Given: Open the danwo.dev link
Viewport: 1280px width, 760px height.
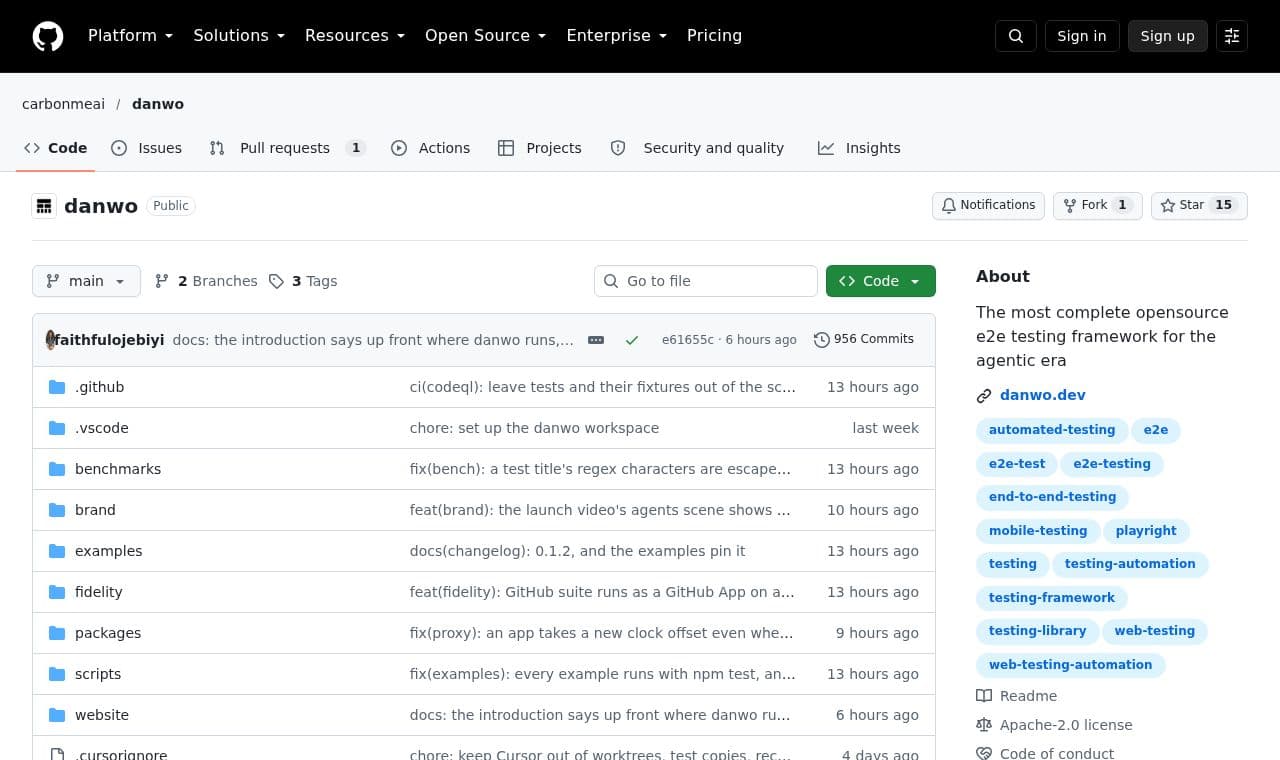Looking at the screenshot, I should [x=1043, y=395].
